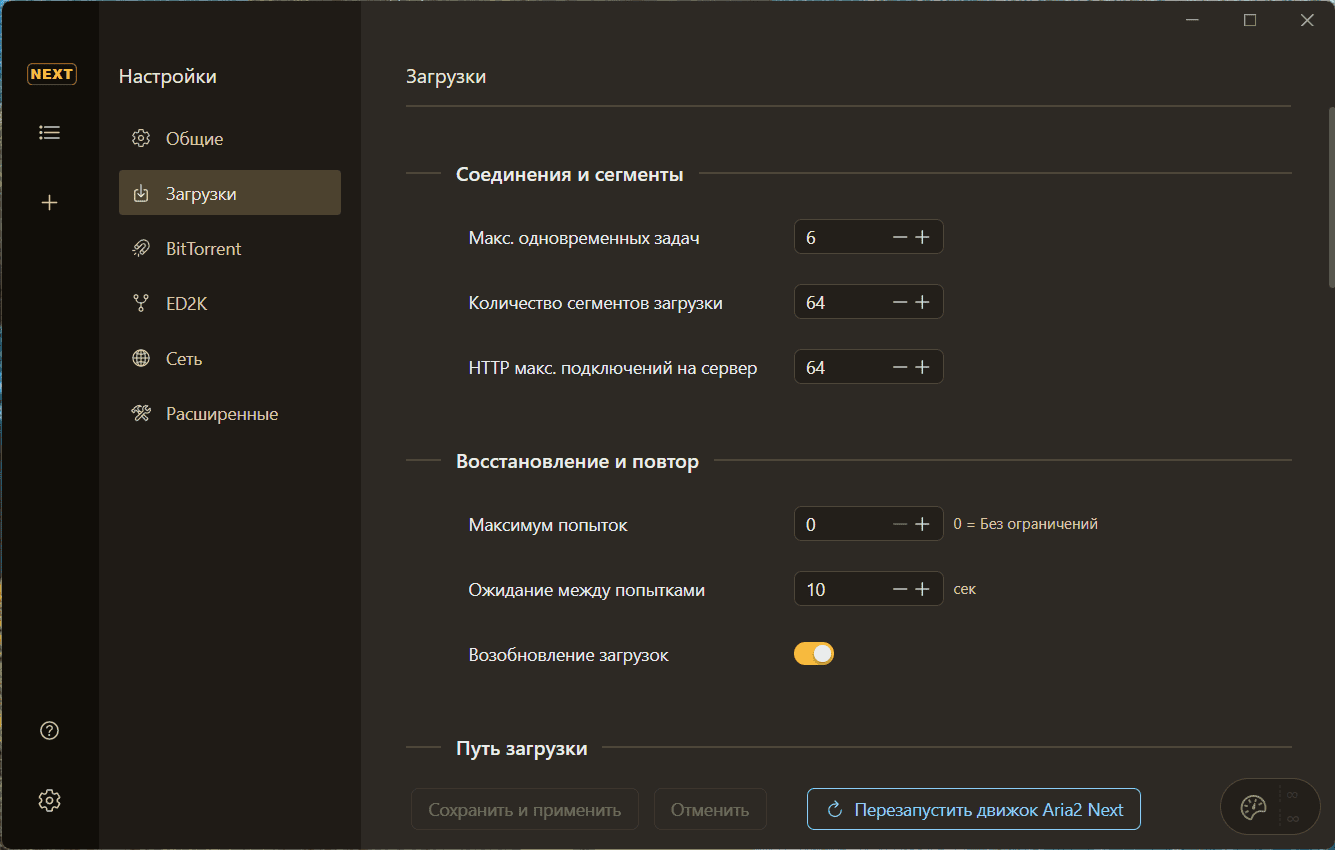This screenshot has width=1335, height=850.
Task: Increase HTTP макс. подключений на сервер
Action: tap(923, 368)
